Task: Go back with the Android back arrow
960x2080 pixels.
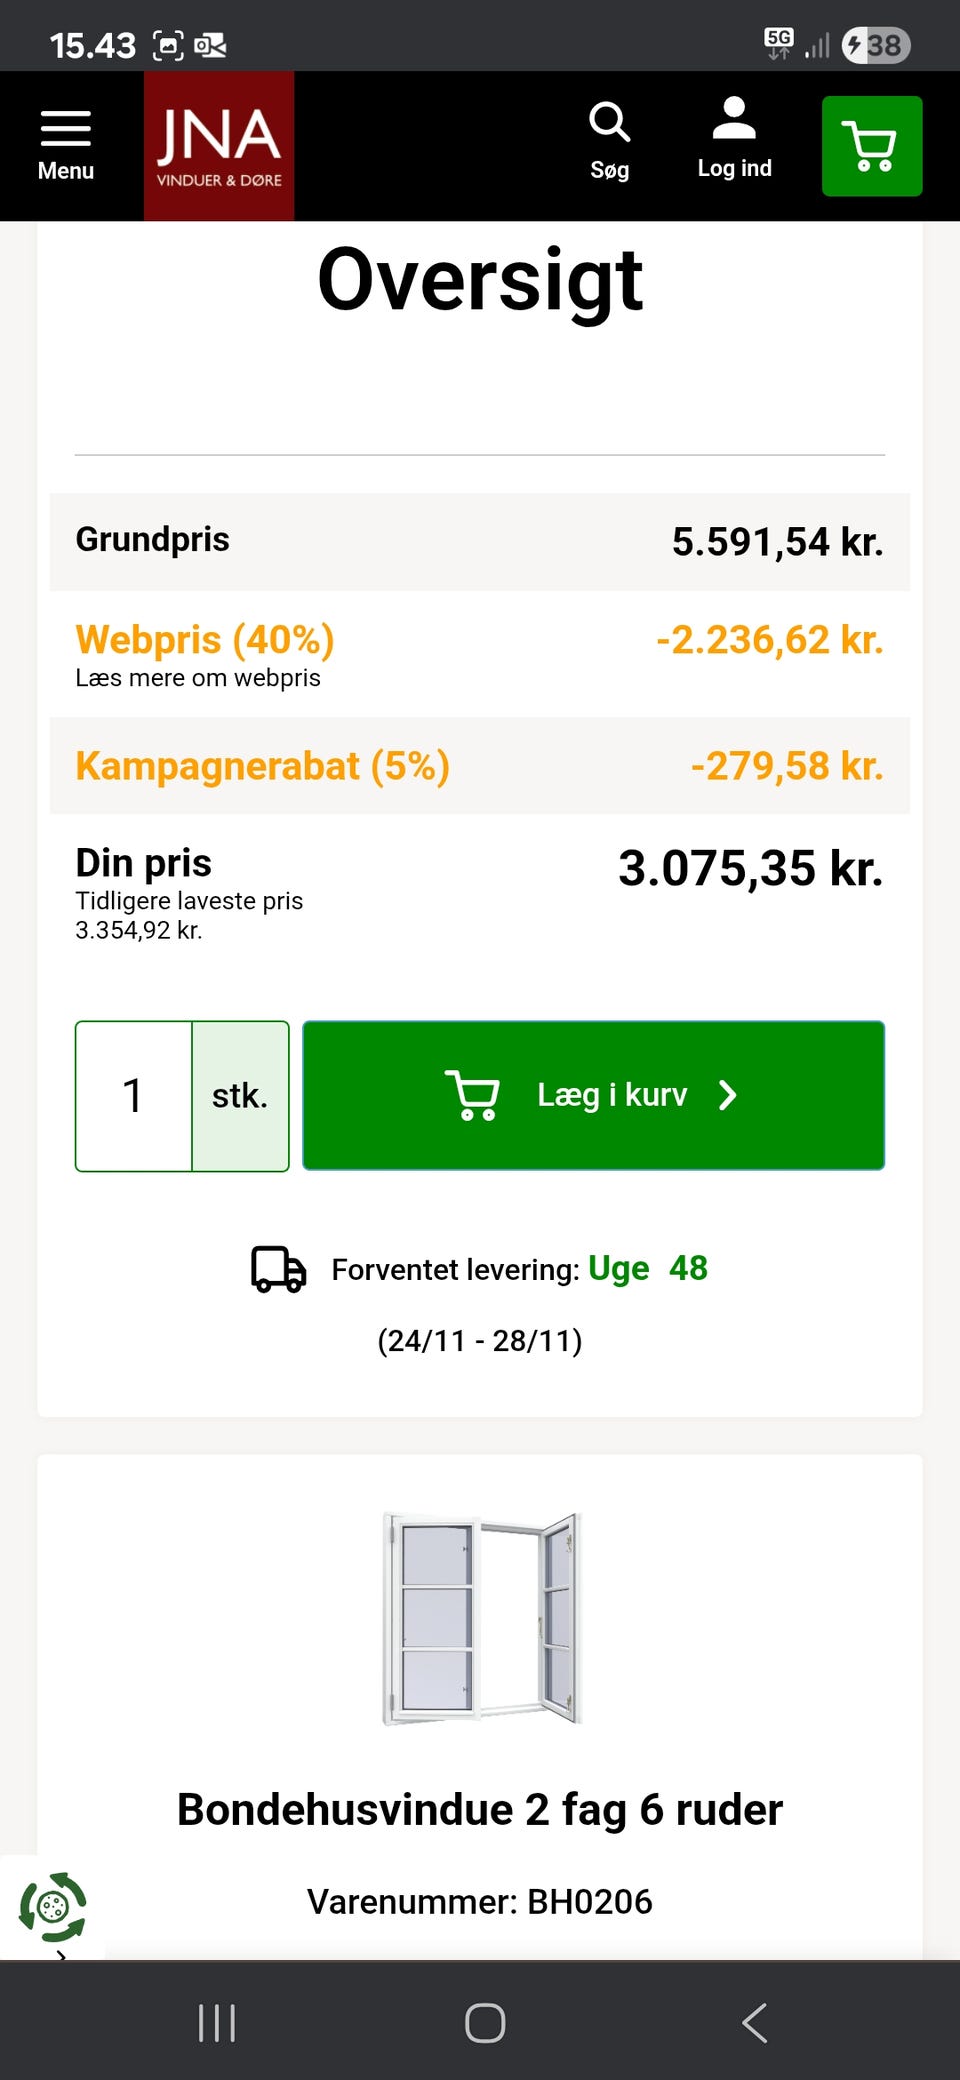Action: coord(755,2022)
